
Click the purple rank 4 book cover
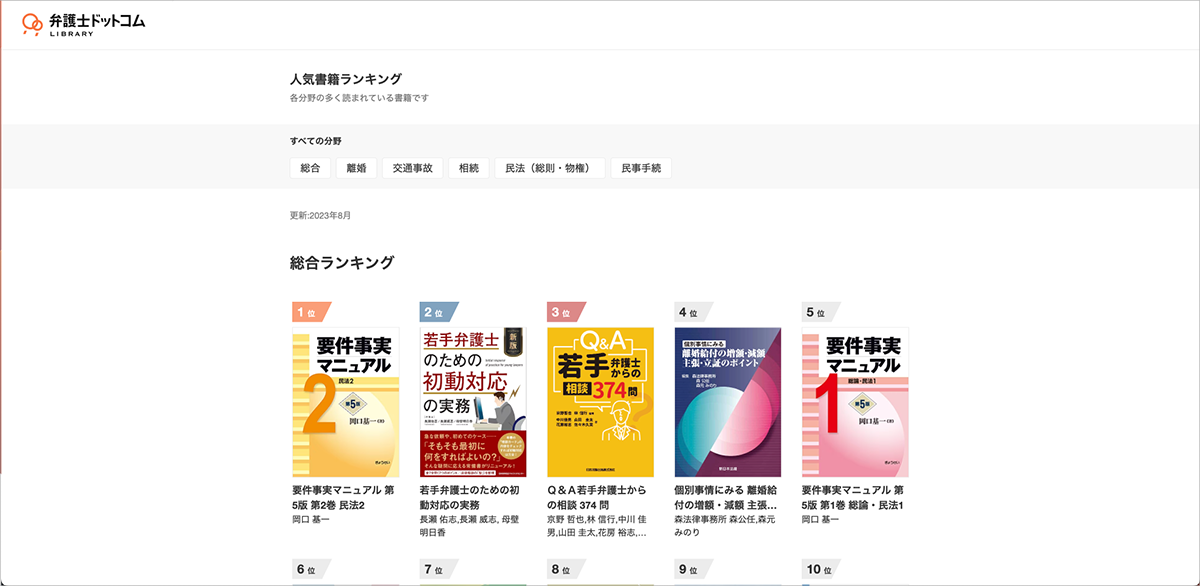click(727, 400)
